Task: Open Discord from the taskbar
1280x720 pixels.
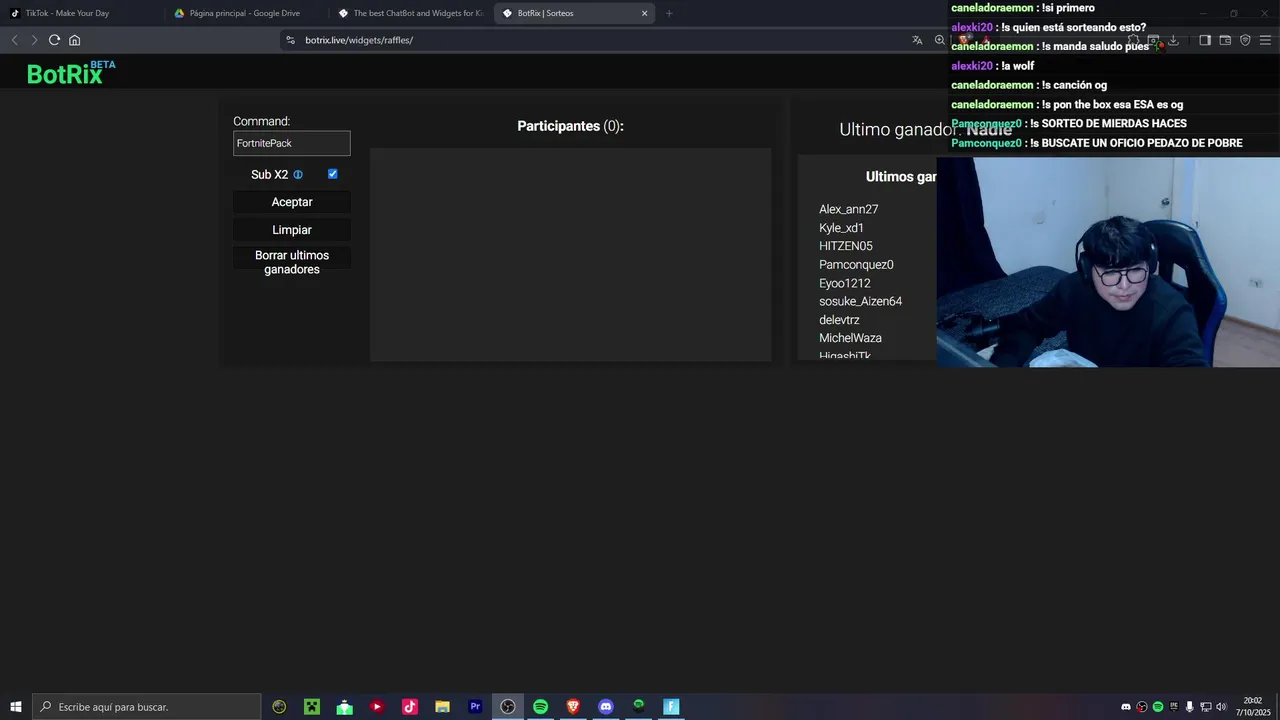Action: [606, 707]
